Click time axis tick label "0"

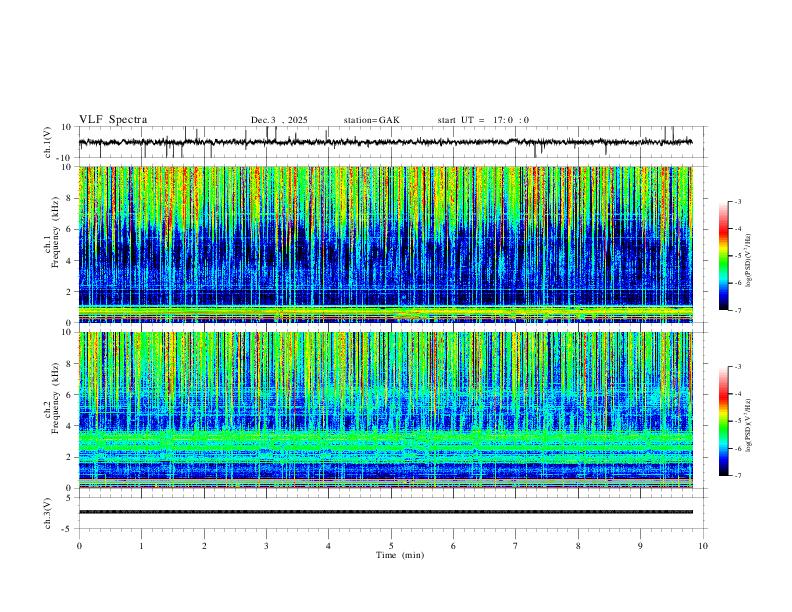pos(79,546)
